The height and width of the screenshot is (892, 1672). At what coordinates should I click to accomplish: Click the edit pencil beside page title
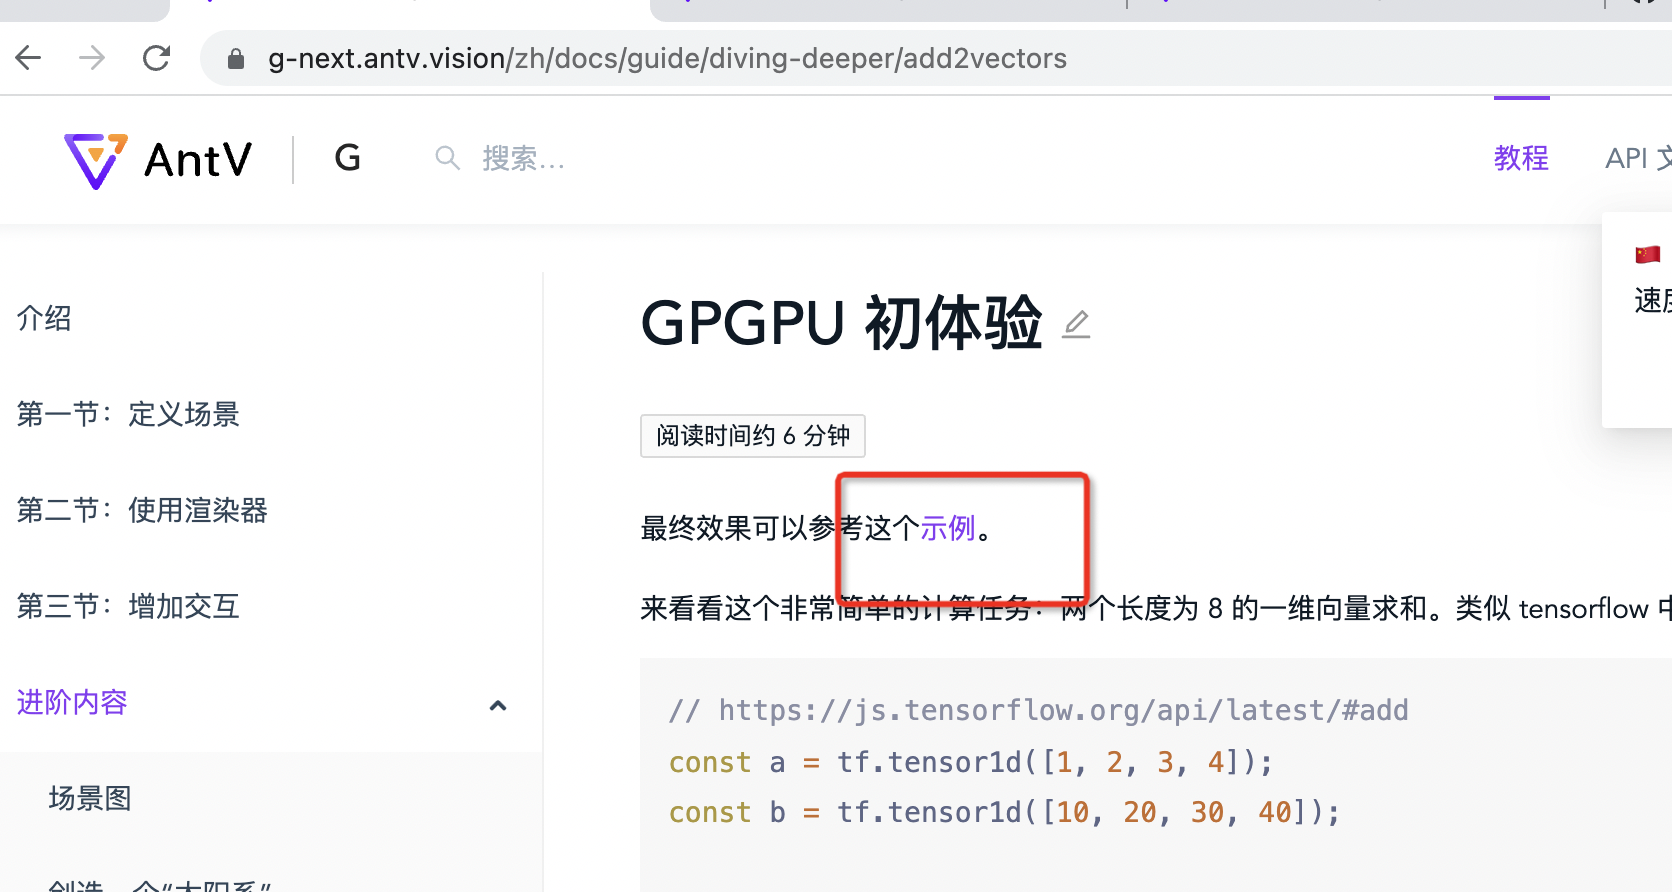(1076, 324)
